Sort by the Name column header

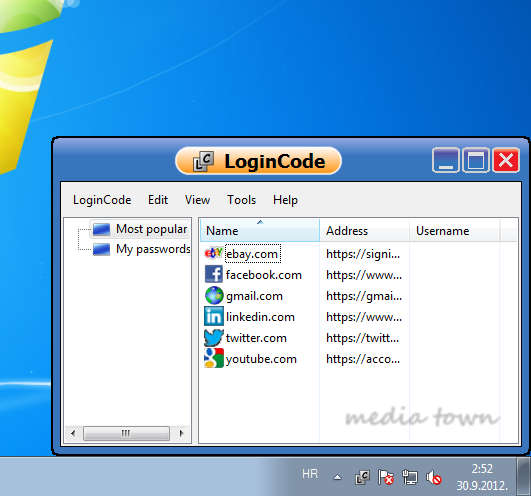coord(260,231)
